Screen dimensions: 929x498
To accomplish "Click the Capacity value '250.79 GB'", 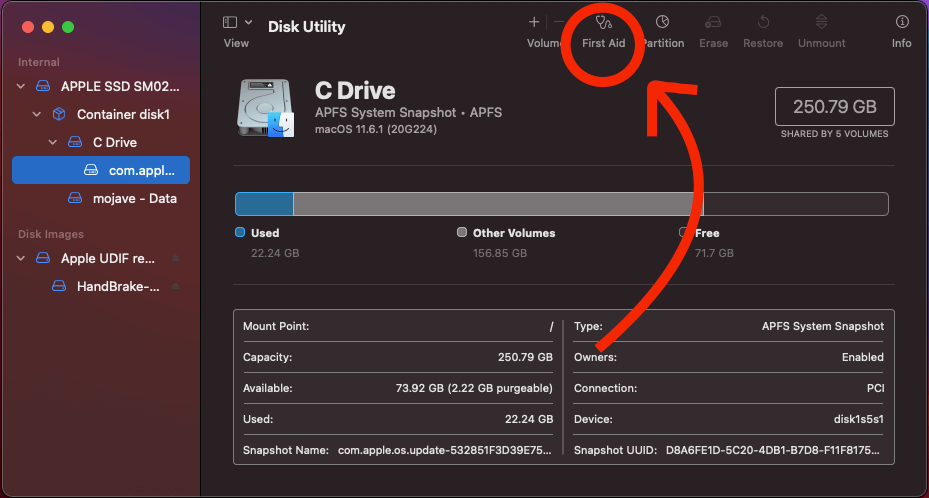I will (x=525, y=357).
